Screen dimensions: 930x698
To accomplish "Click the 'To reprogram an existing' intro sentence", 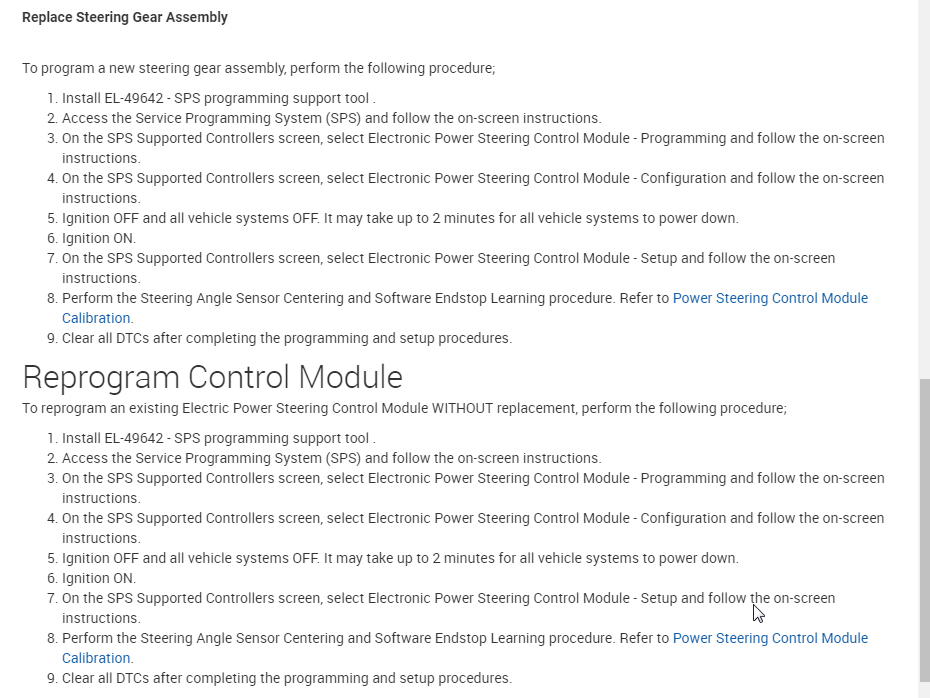I will (x=404, y=408).
